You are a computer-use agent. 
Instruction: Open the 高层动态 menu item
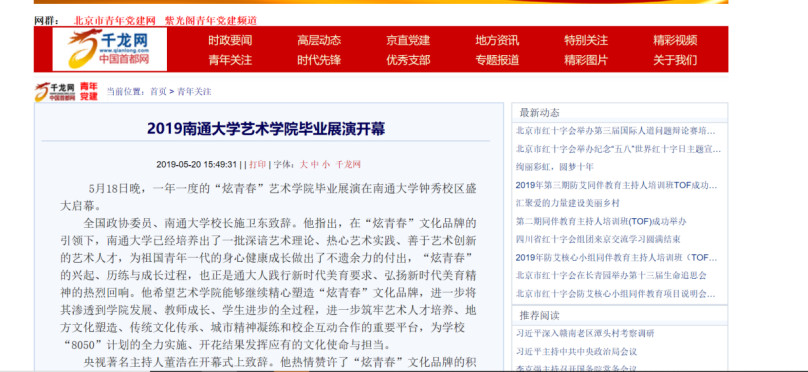[x=319, y=40]
